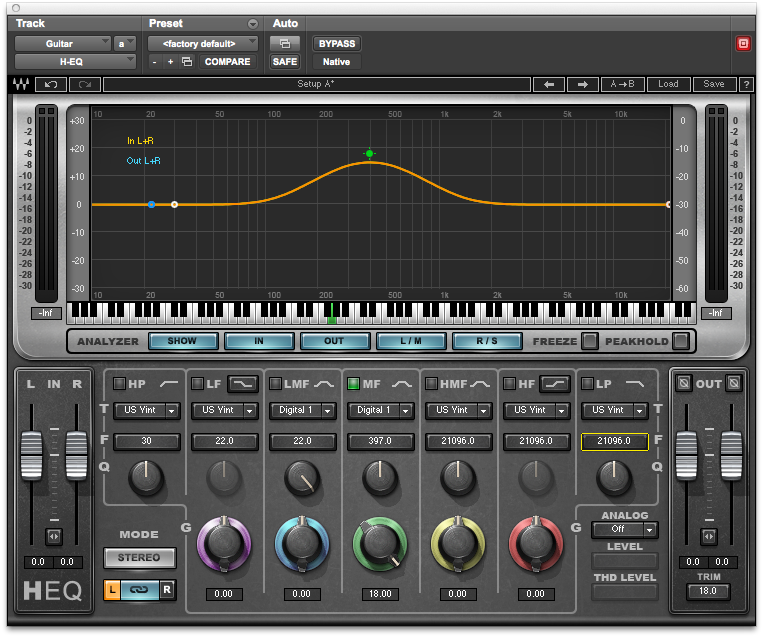Click the MF frequency field 397.0
763x637 pixels.
point(380,441)
